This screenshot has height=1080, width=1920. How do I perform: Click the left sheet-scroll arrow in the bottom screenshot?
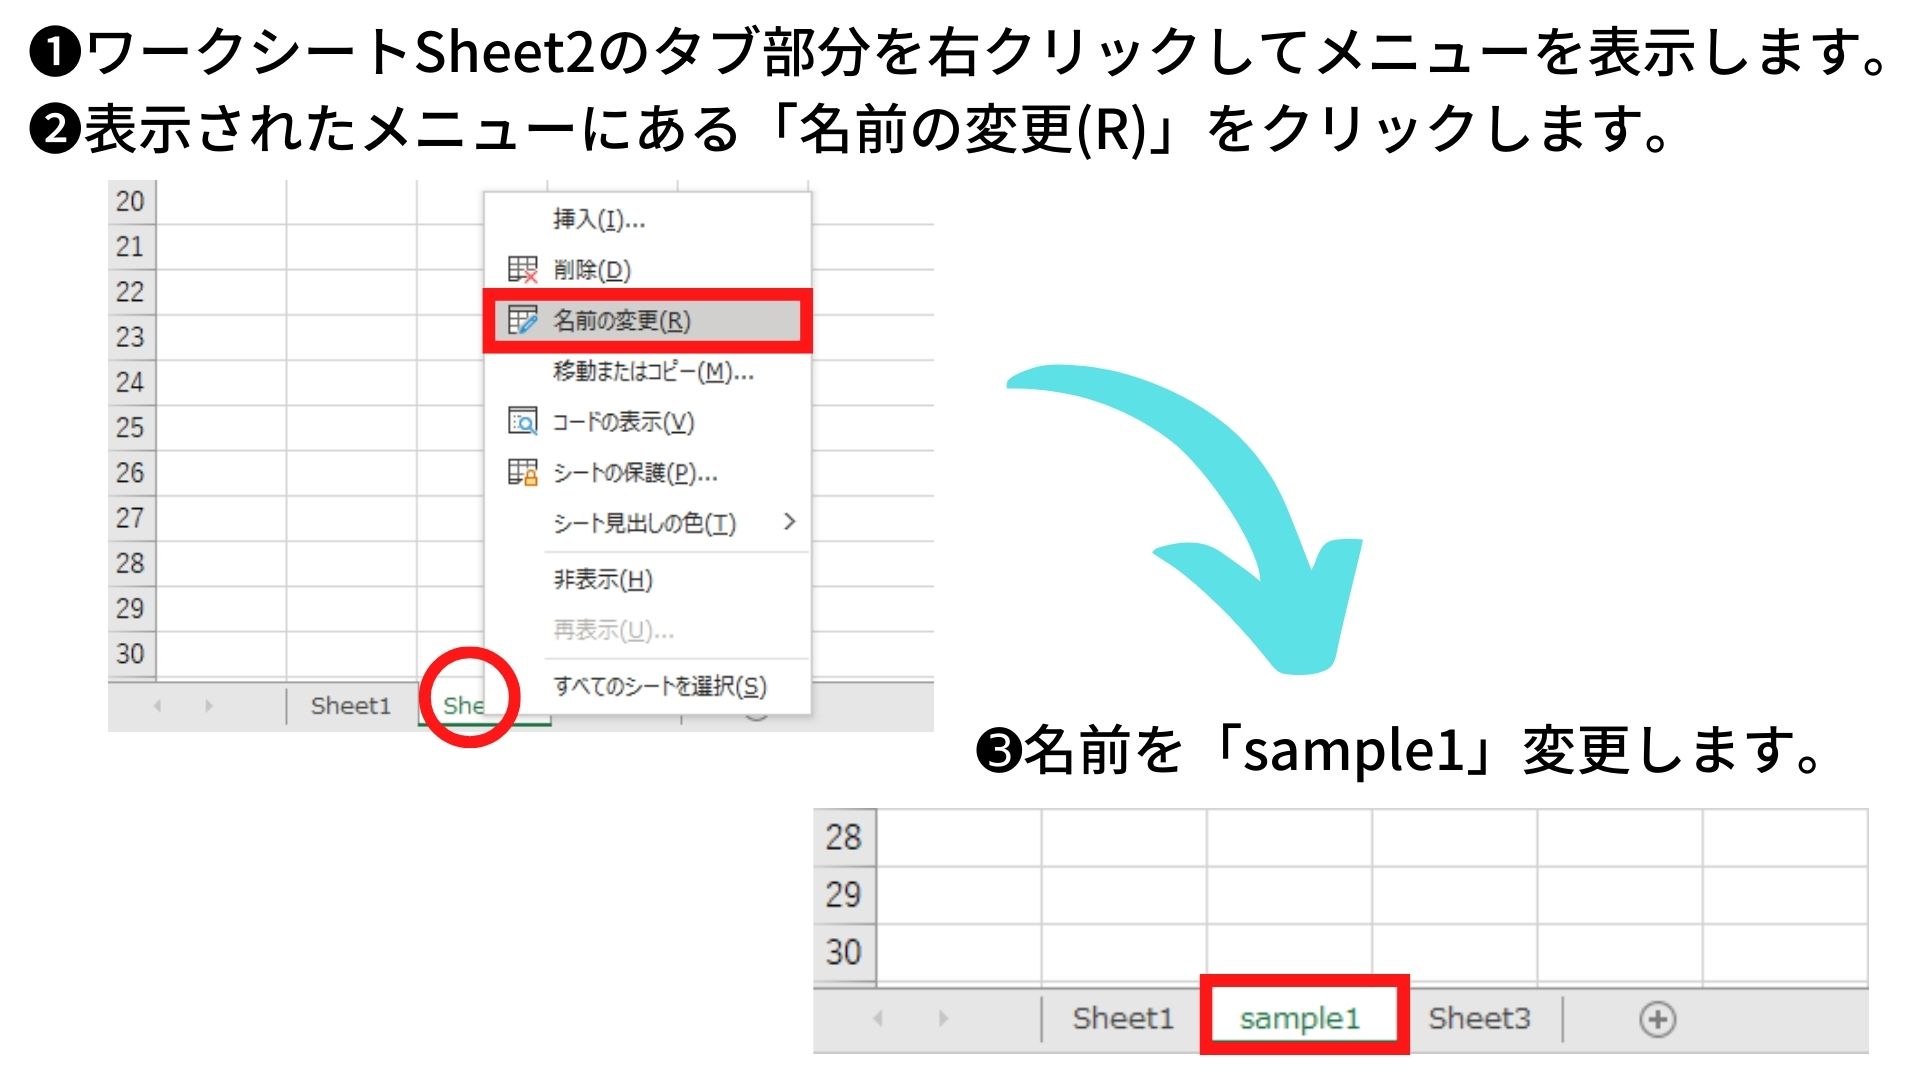click(876, 1018)
